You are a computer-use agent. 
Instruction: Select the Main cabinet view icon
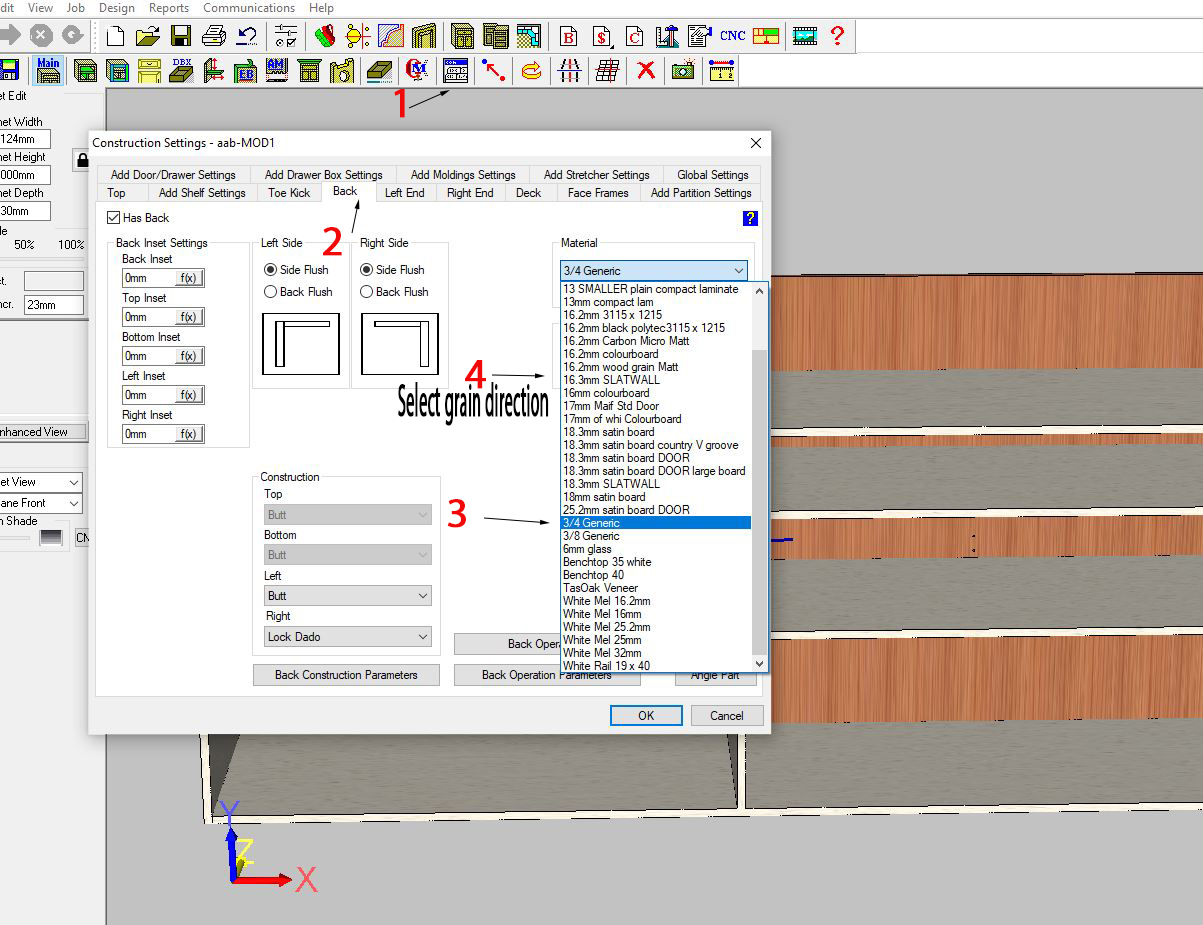(x=48, y=70)
